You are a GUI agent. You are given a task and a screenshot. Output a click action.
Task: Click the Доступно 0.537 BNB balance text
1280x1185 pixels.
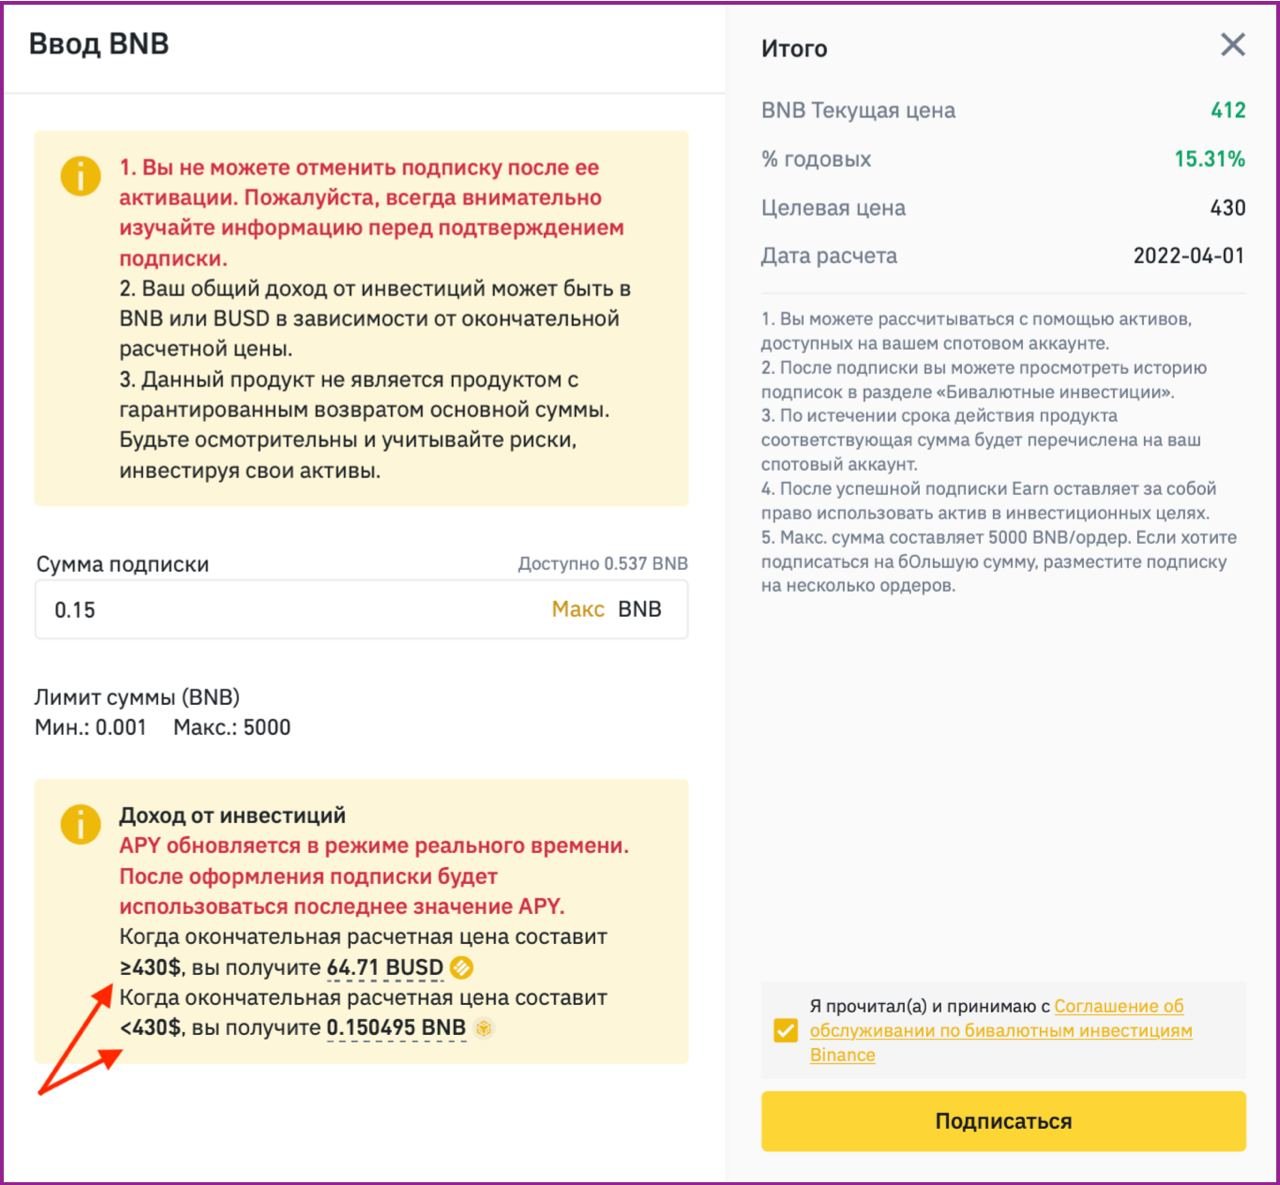pos(603,563)
